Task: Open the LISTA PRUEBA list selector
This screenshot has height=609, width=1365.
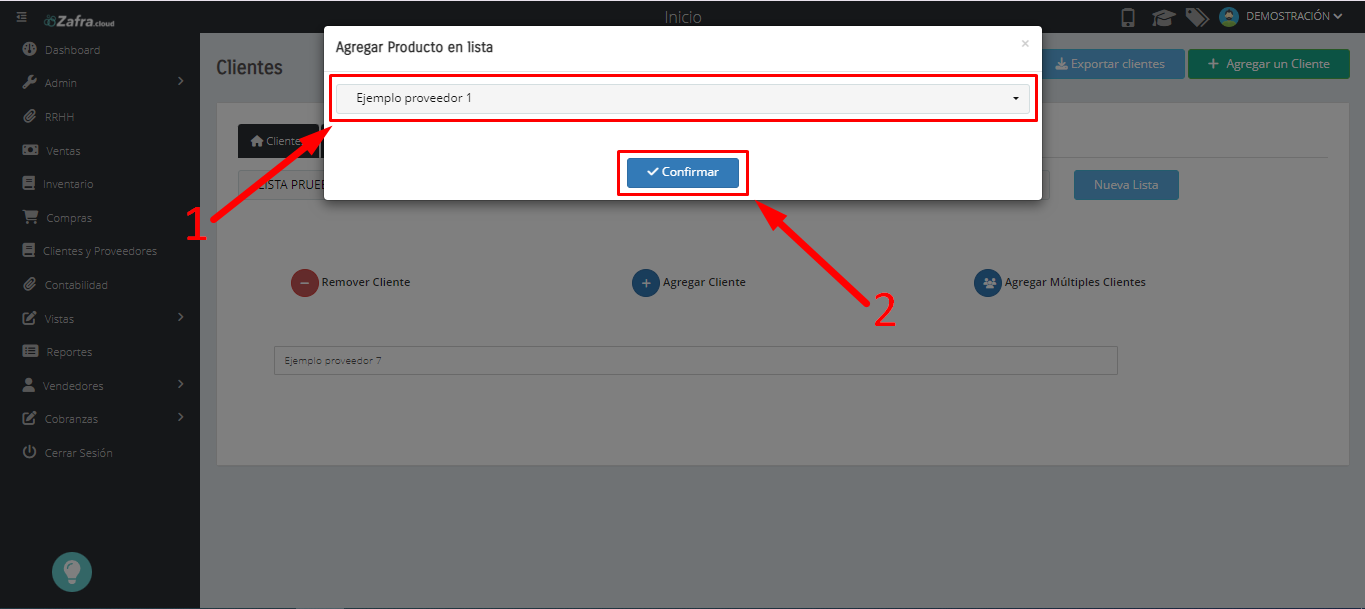Action: click(643, 185)
